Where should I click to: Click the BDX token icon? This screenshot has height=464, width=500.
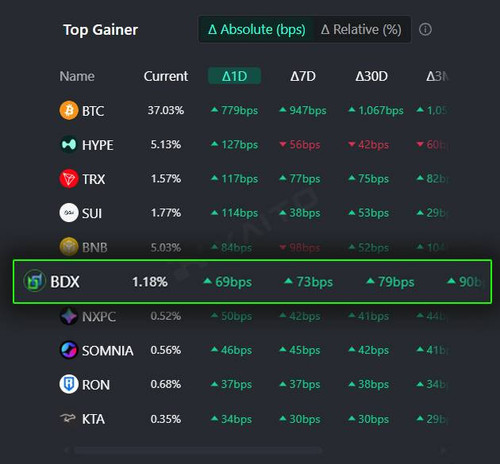pyautogui.click(x=34, y=281)
